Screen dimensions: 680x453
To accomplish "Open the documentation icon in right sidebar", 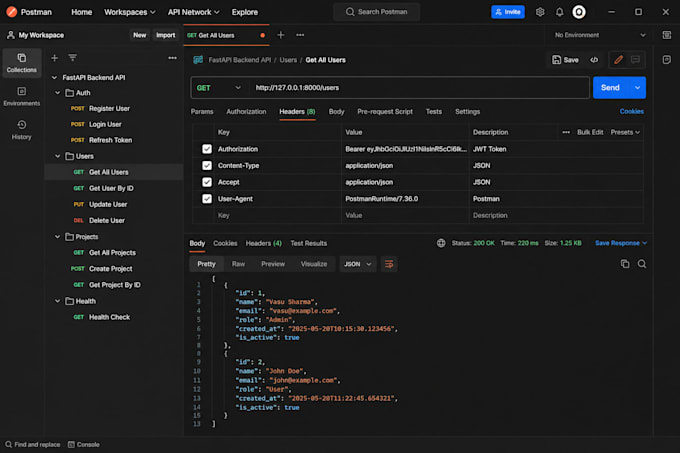I will tap(667, 60).
